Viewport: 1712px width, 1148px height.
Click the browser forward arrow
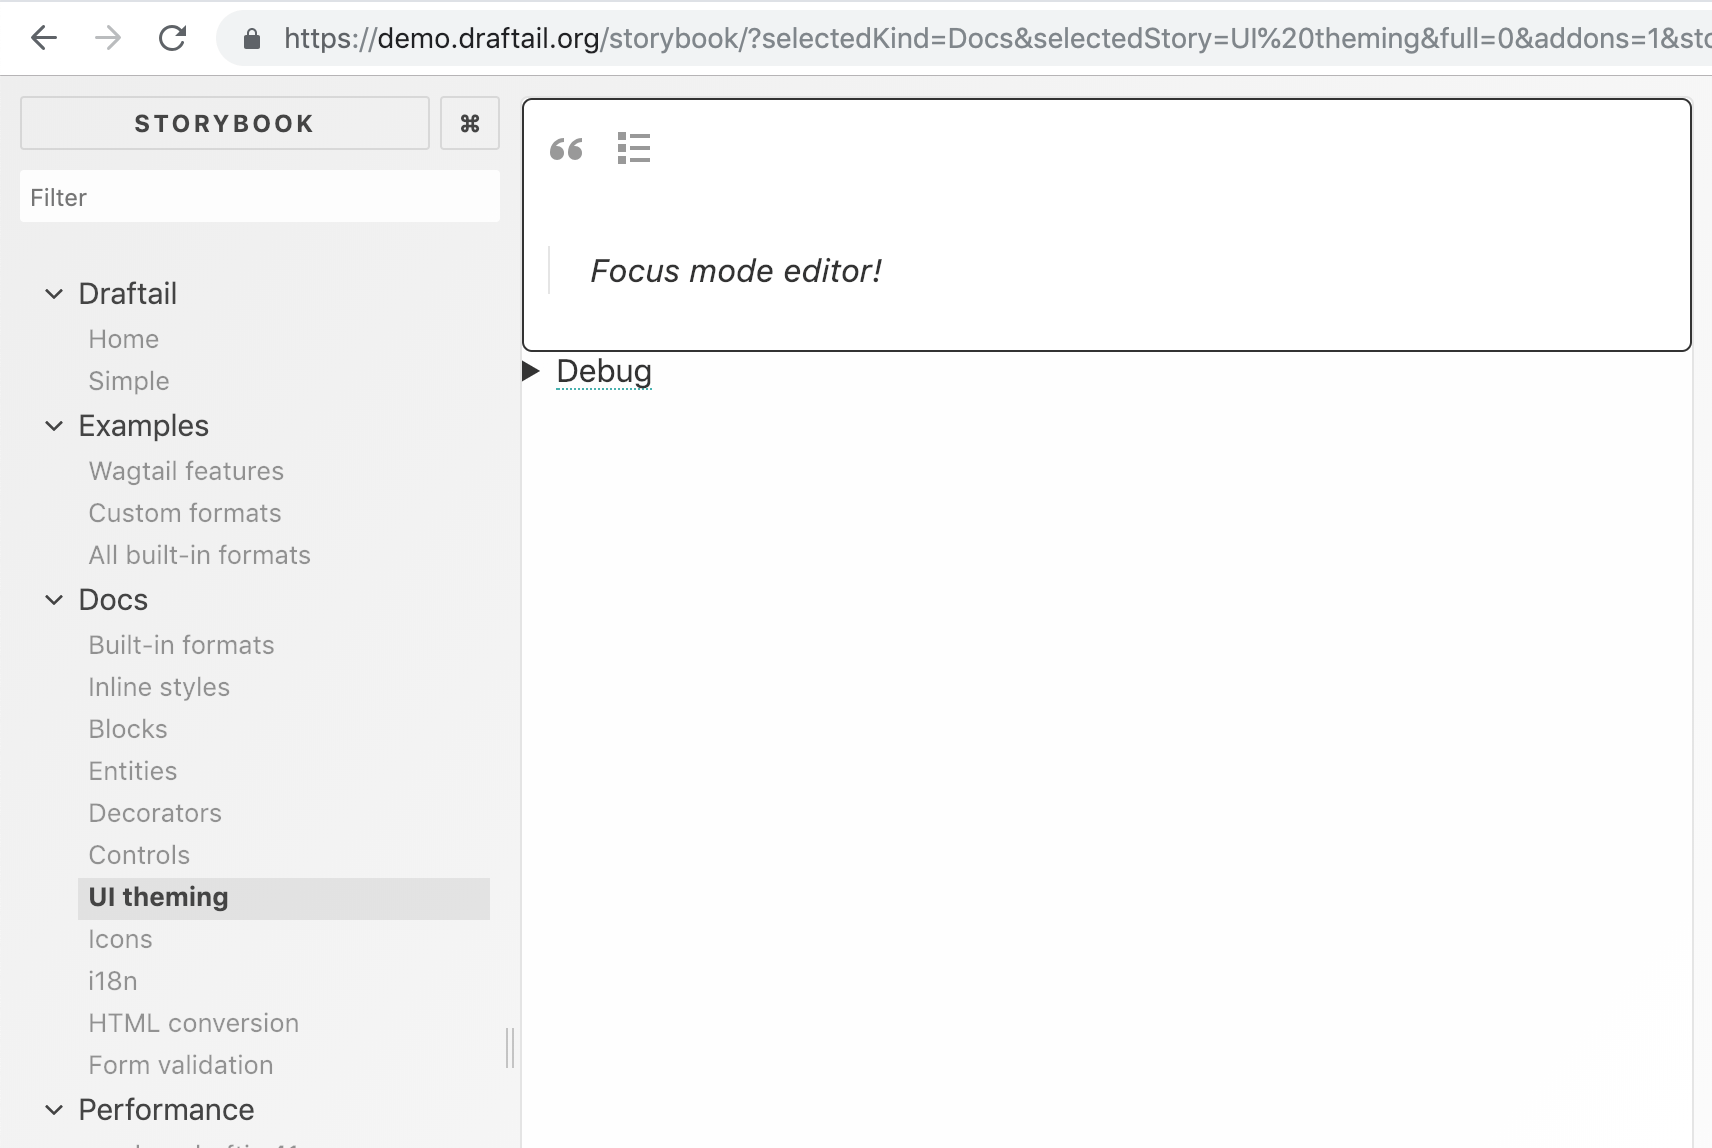[108, 37]
